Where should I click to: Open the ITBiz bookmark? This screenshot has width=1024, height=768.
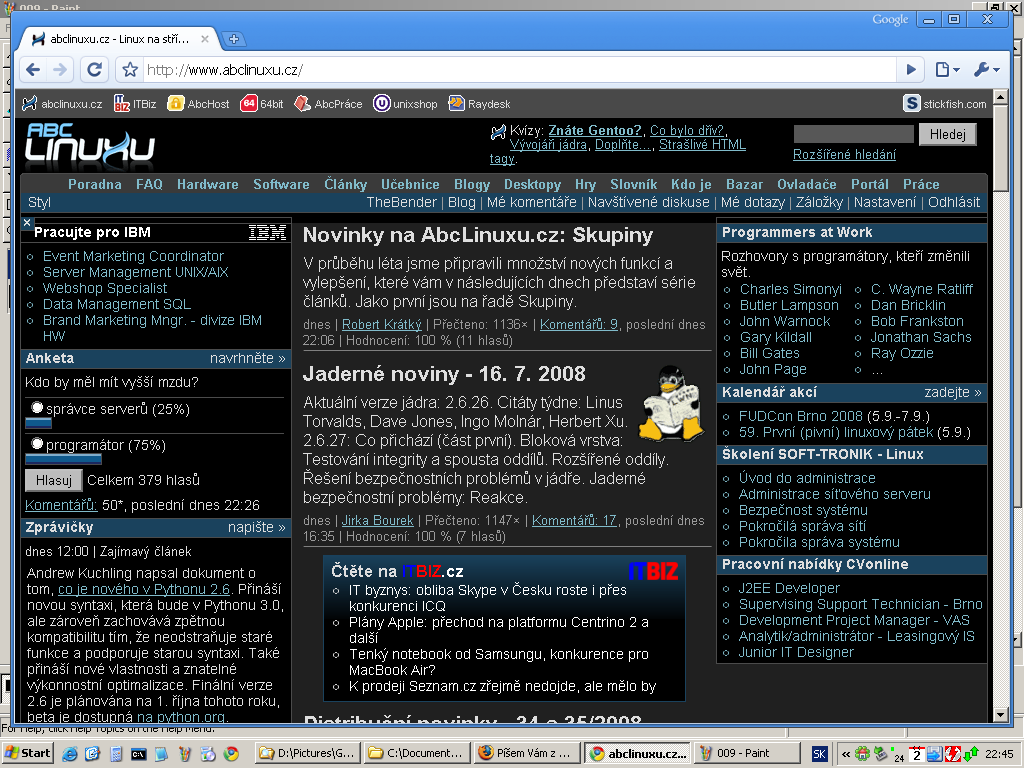coord(135,104)
